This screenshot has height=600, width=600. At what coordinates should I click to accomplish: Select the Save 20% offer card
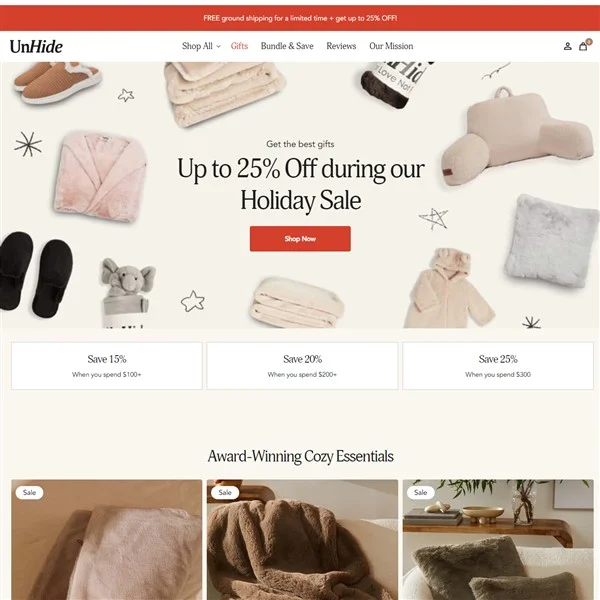pos(302,366)
